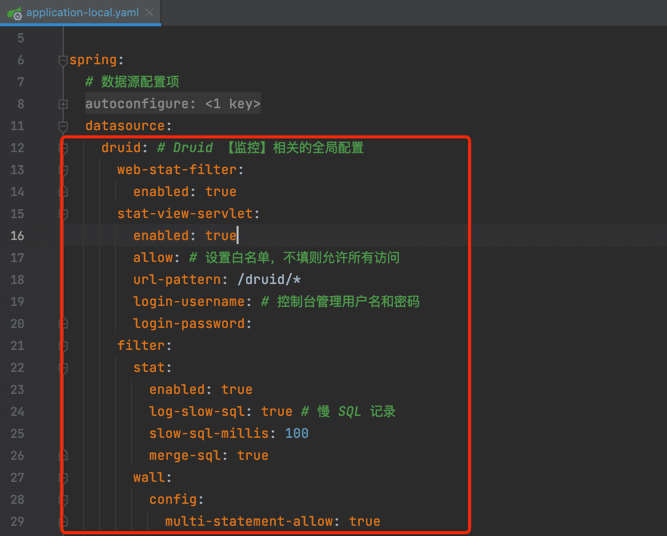Fold the web-stat-filter section
The height and width of the screenshot is (536, 667).
pyautogui.click(x=63, y=170)
